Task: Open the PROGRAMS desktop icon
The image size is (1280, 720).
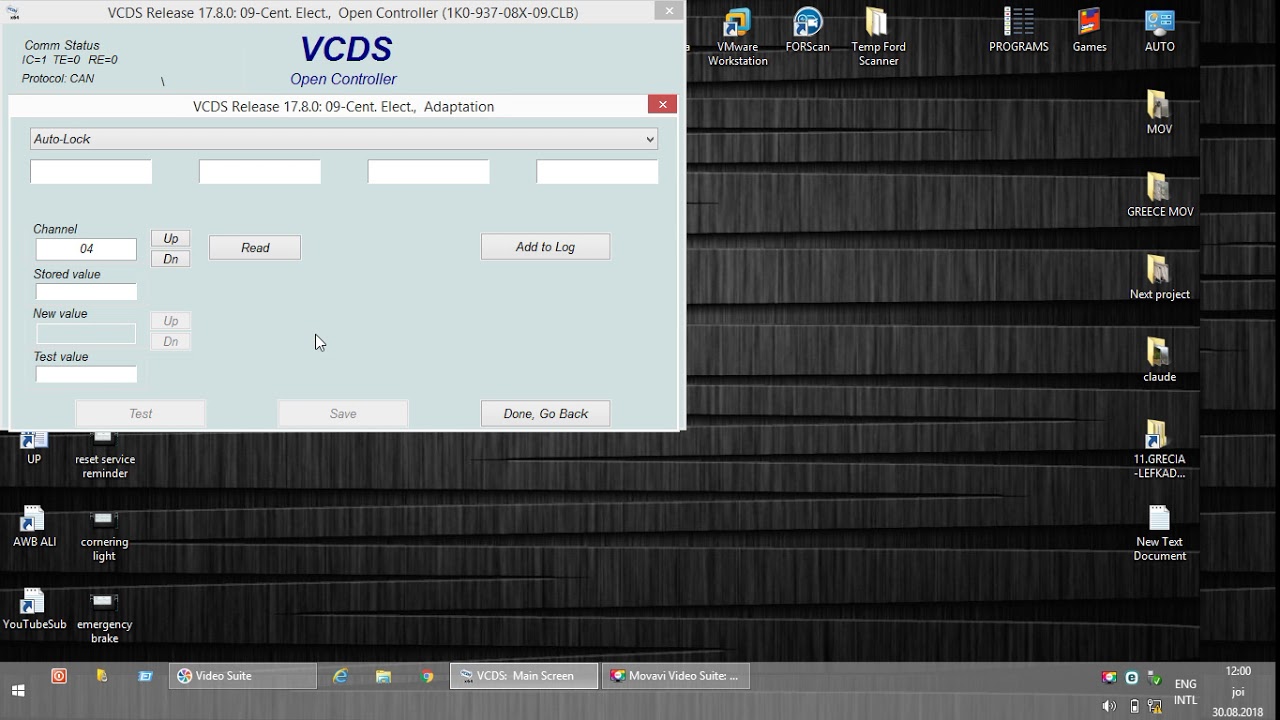Action: click(1019, 31)
